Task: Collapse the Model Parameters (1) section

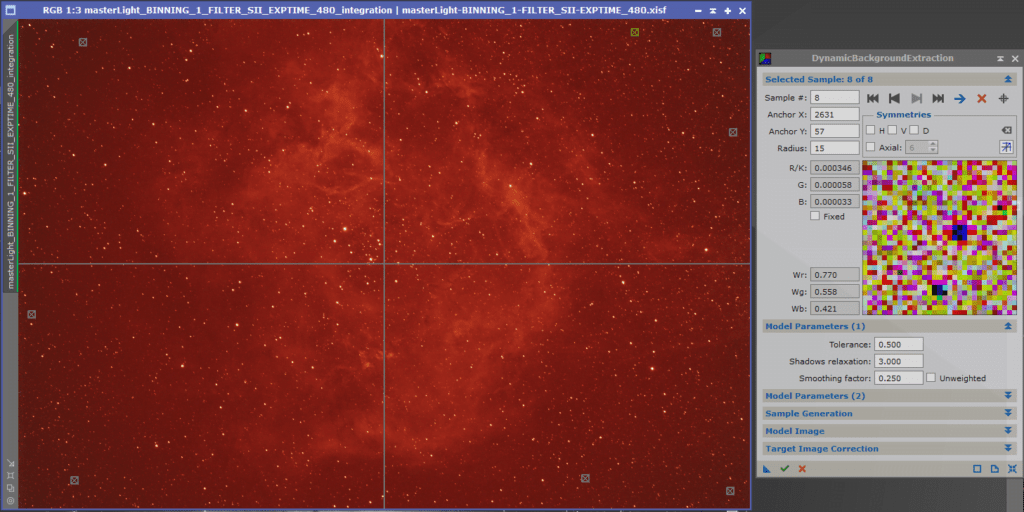Action: pos(1008,325)
